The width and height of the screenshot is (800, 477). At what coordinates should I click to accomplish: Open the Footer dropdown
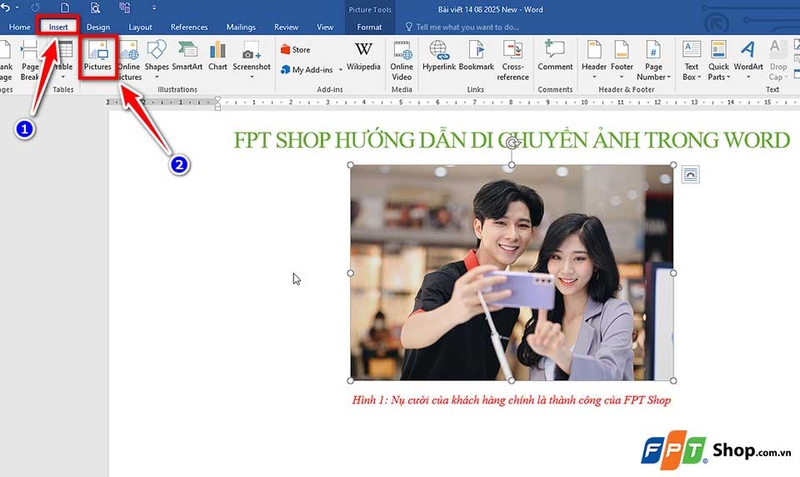(622, 60)
